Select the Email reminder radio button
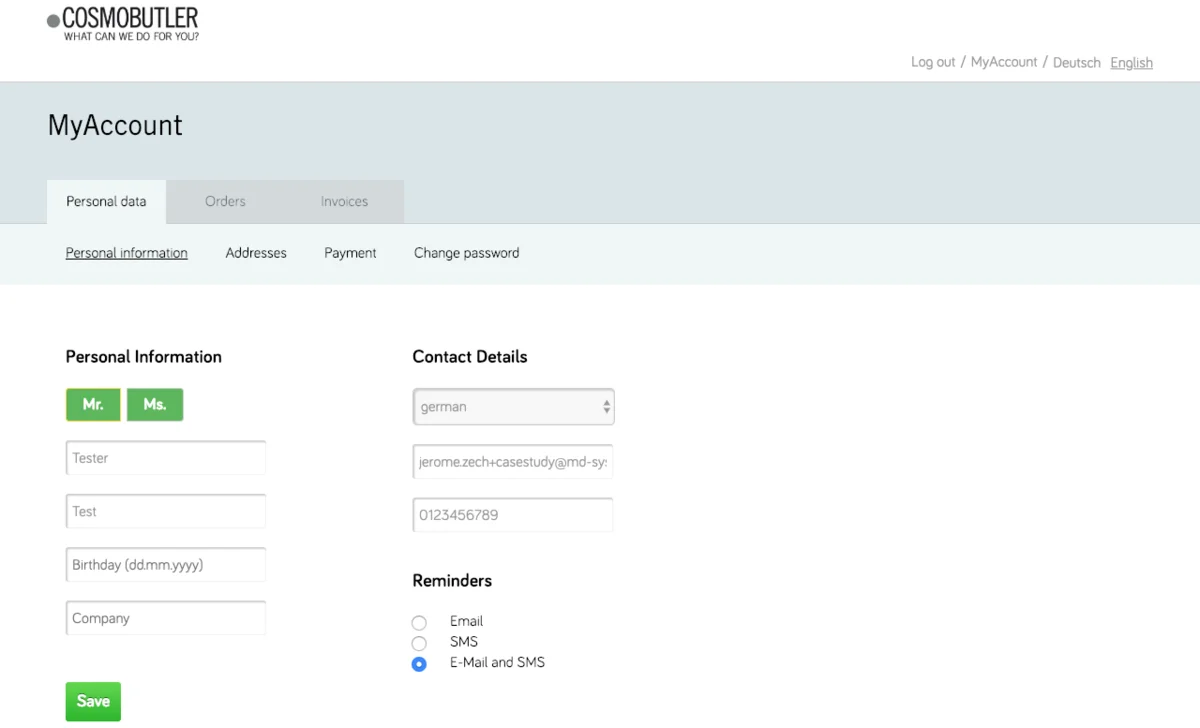Image resolution: width=1200 pixels, height=728 pixels. (419, 622)
